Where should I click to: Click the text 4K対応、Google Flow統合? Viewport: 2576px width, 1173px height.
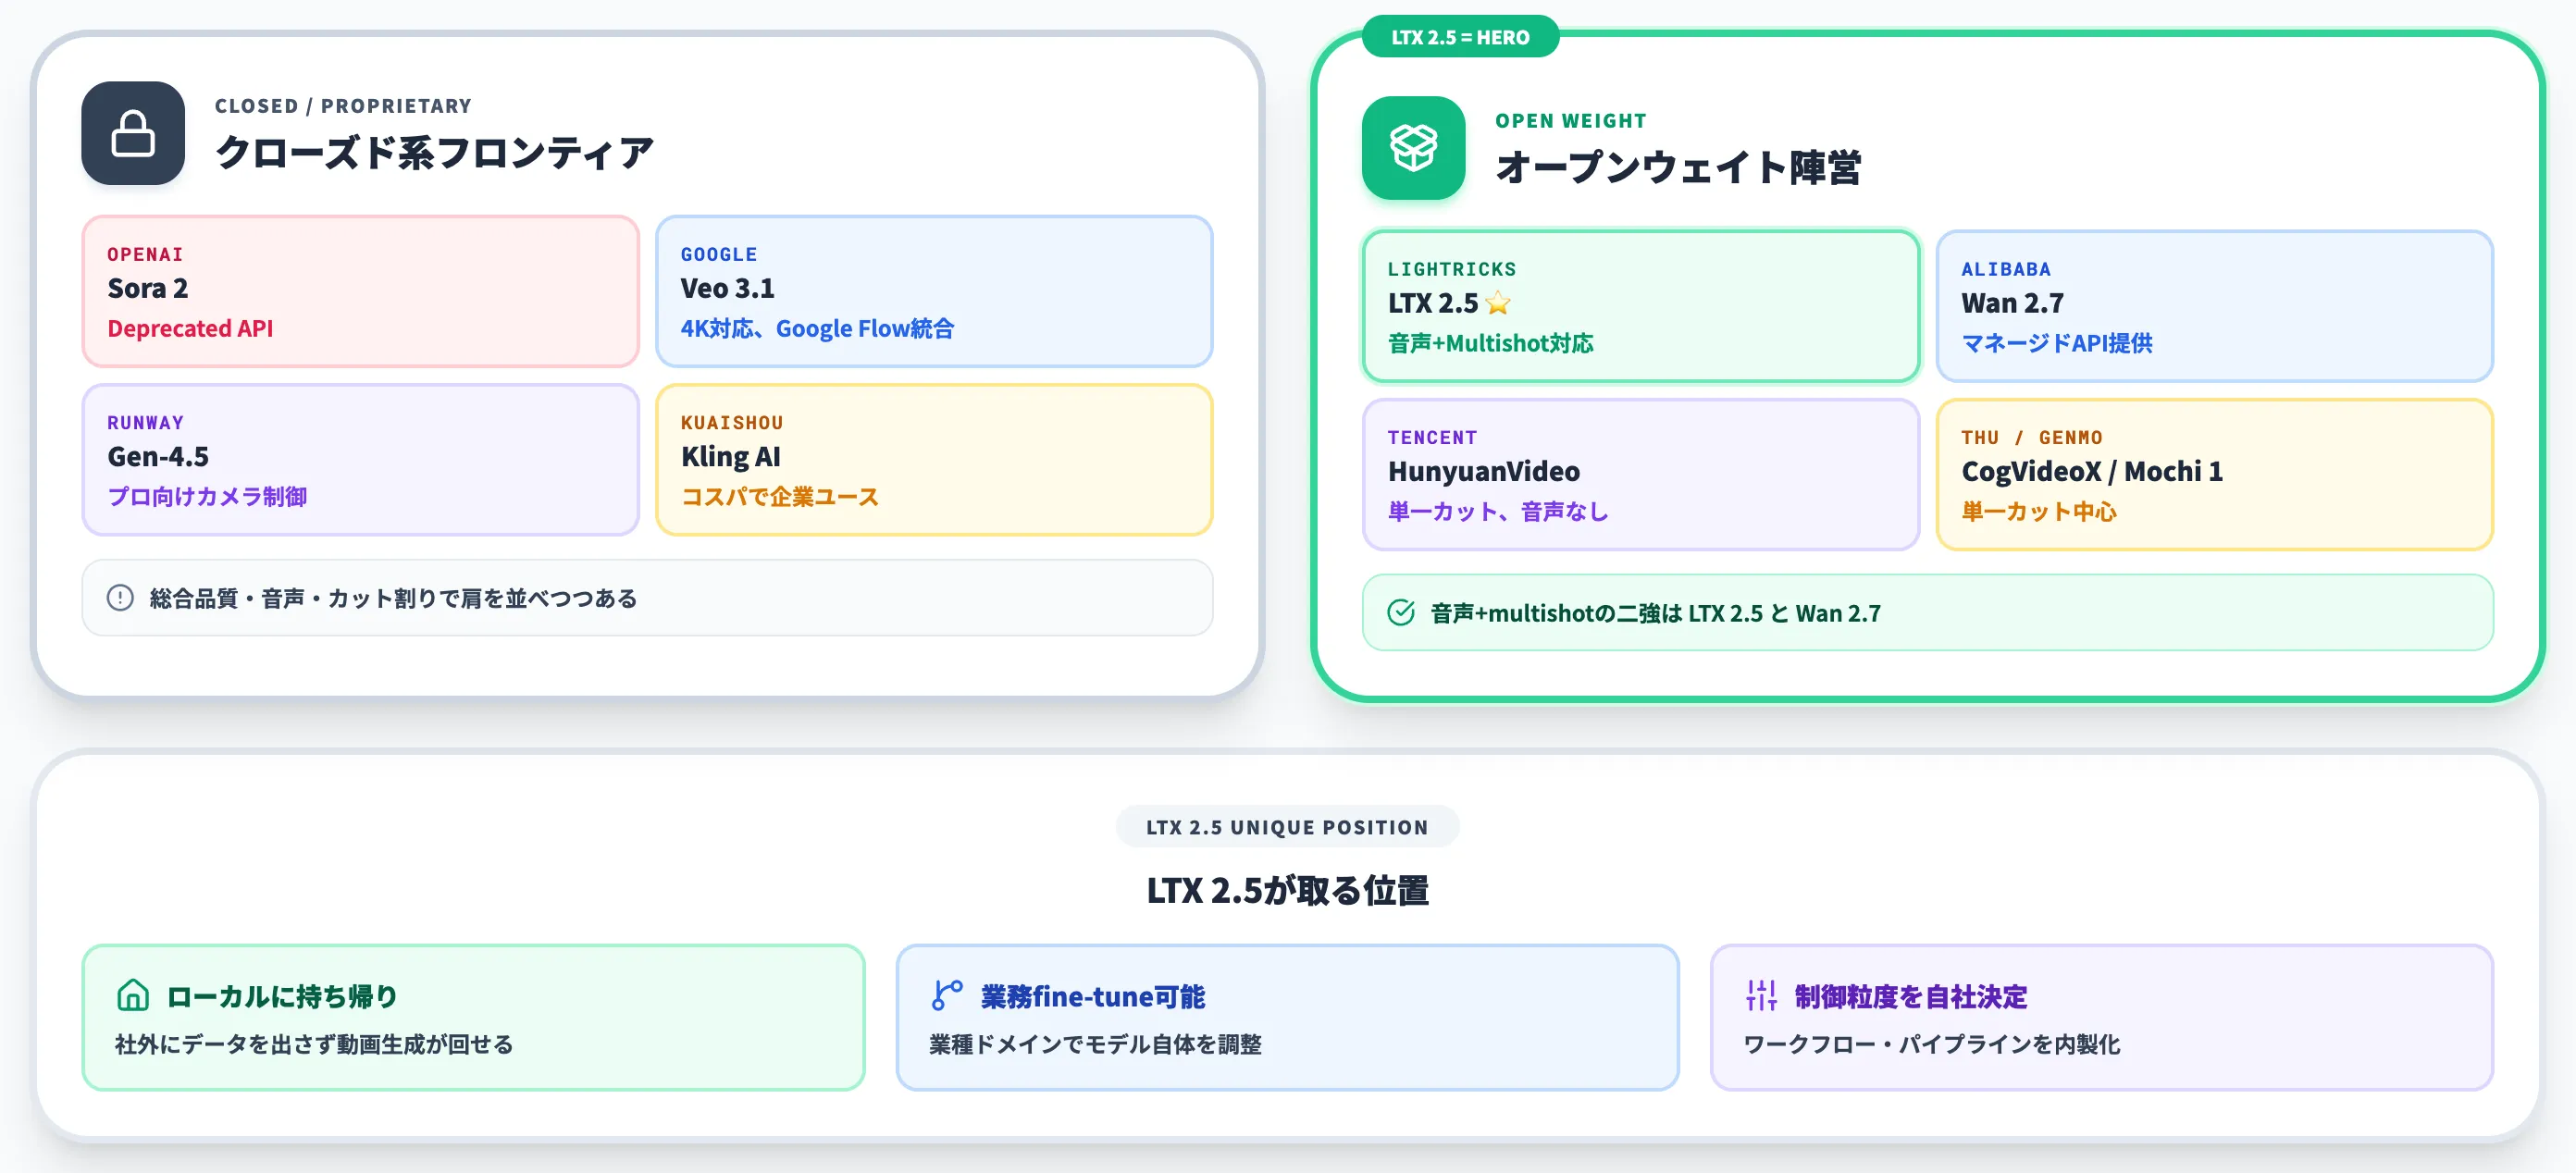(x=817, y=329)
